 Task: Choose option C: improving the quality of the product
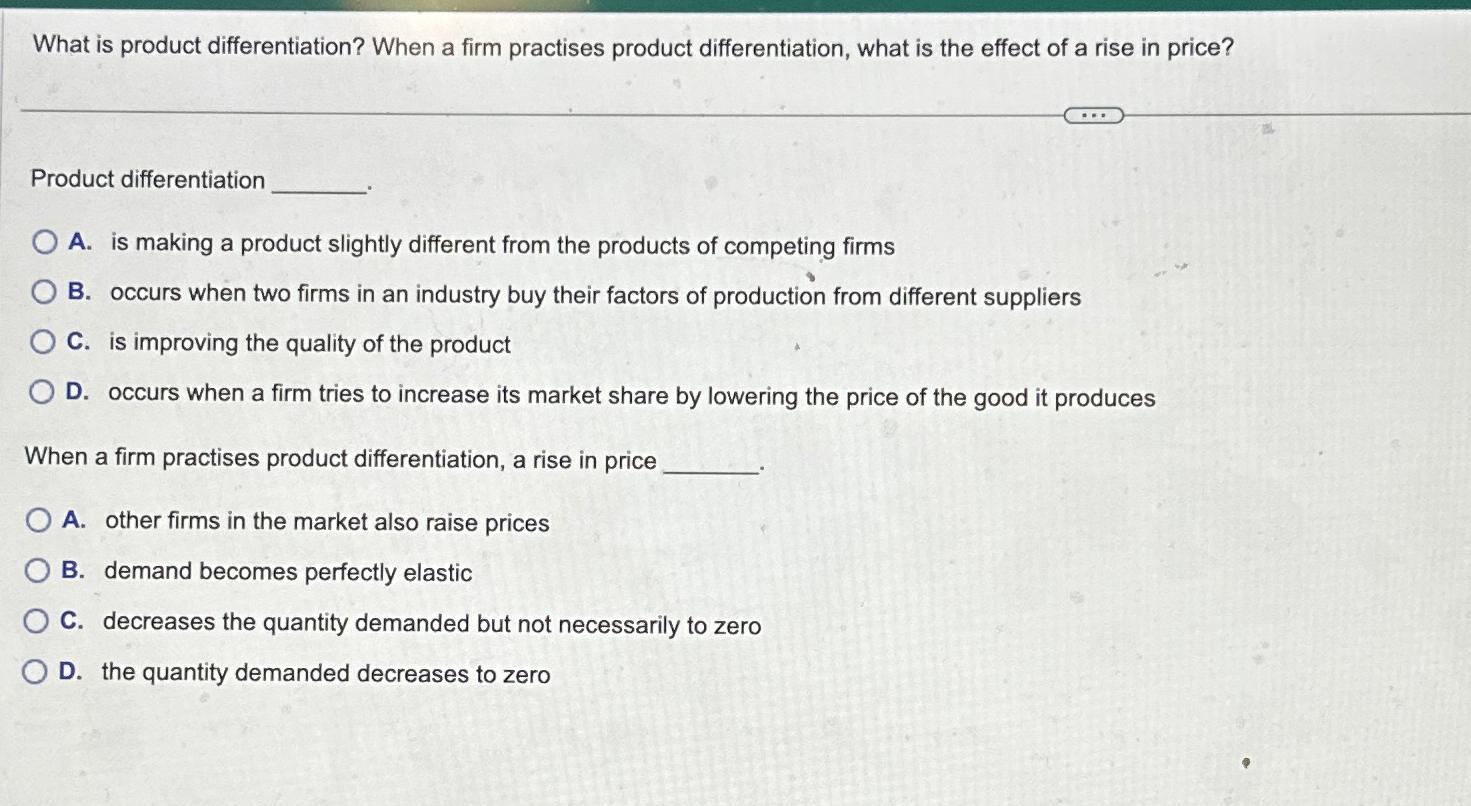coord(42,341)
